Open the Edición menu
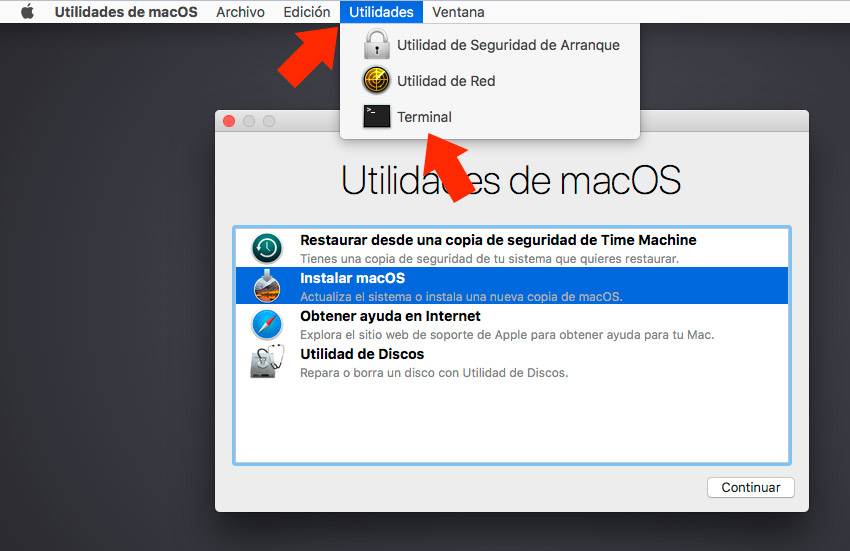 click(x=306, y=12)
